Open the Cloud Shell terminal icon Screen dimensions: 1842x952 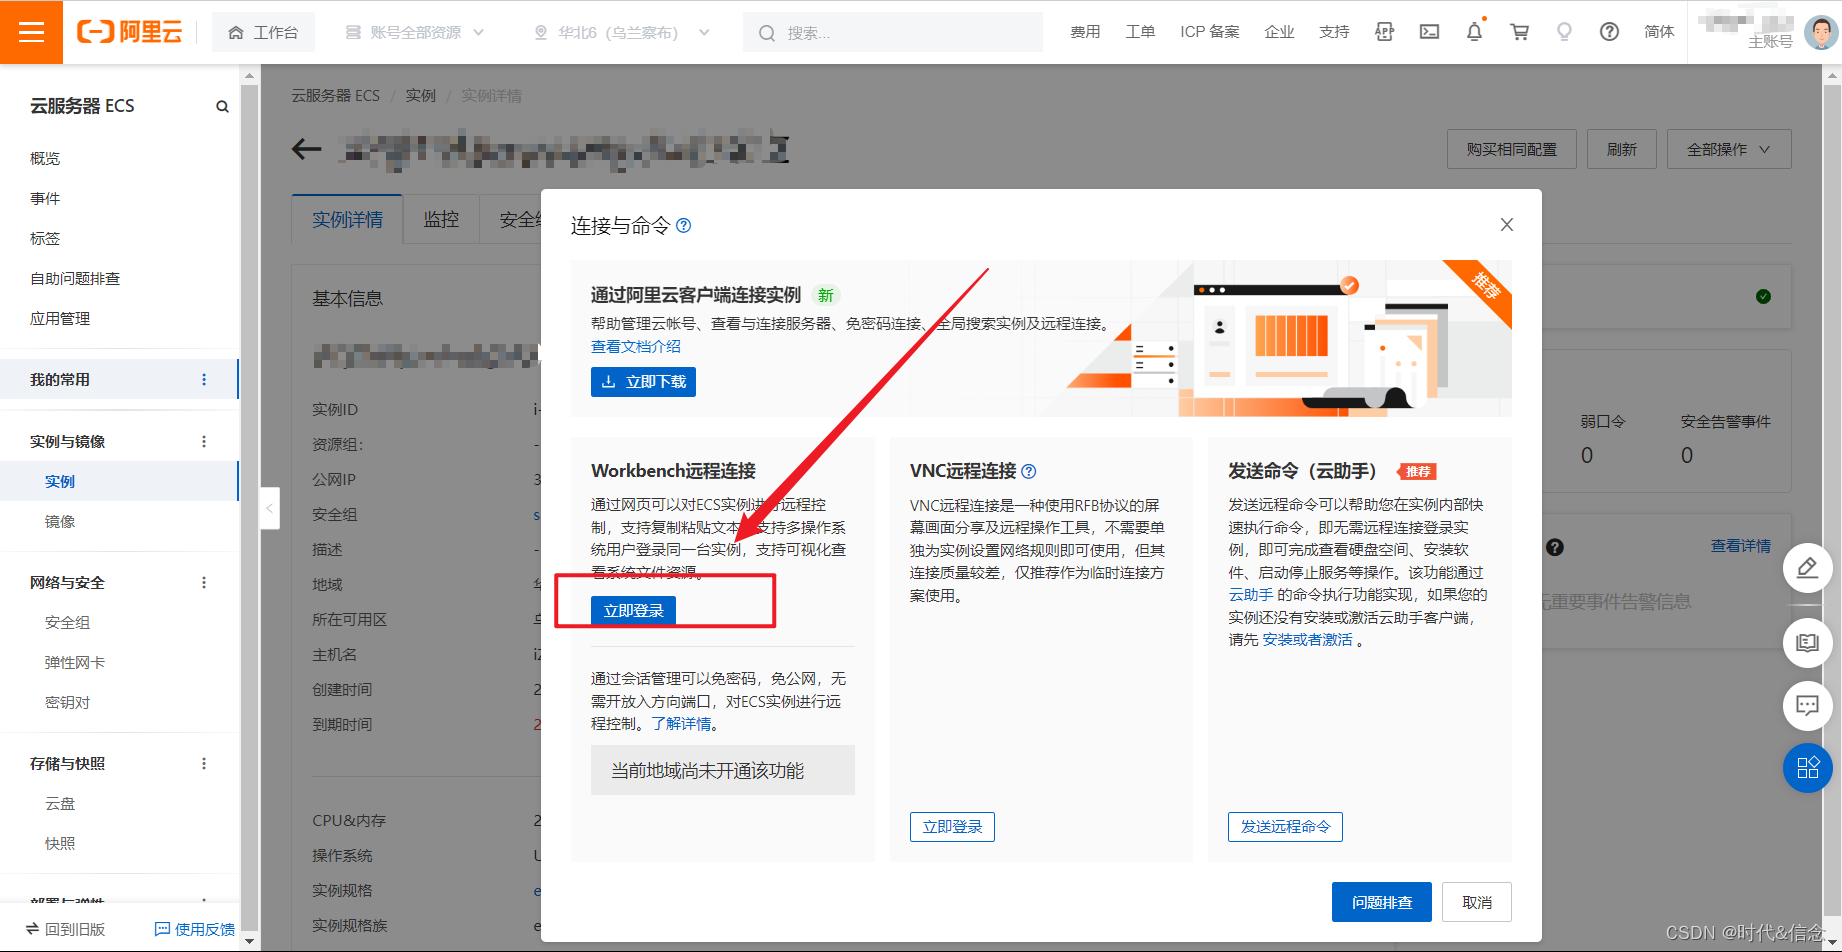pyautogui.click(x=1430, y=32)
